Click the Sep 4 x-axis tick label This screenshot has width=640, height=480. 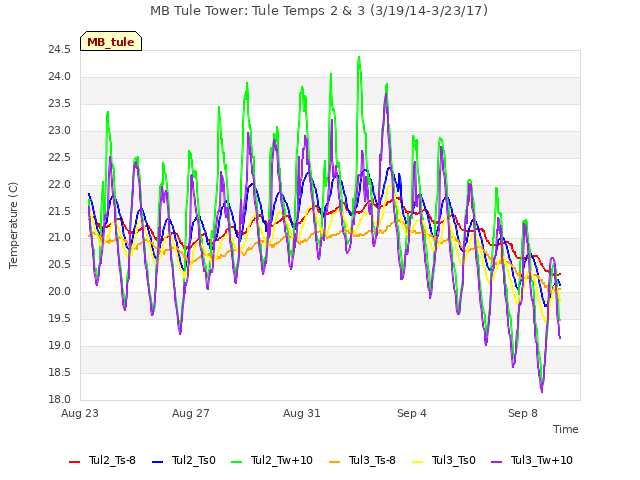(412, 413)
